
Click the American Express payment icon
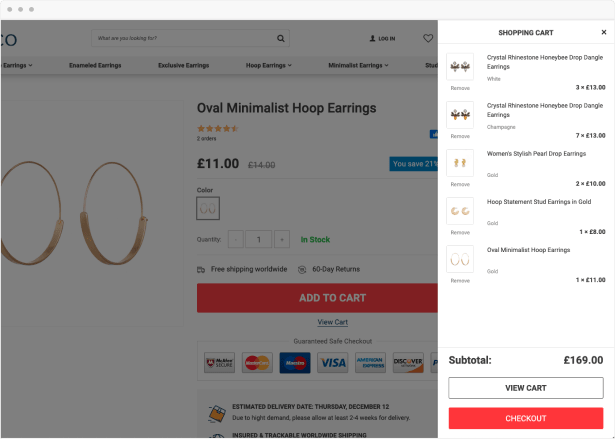click(x=372, y=363)
